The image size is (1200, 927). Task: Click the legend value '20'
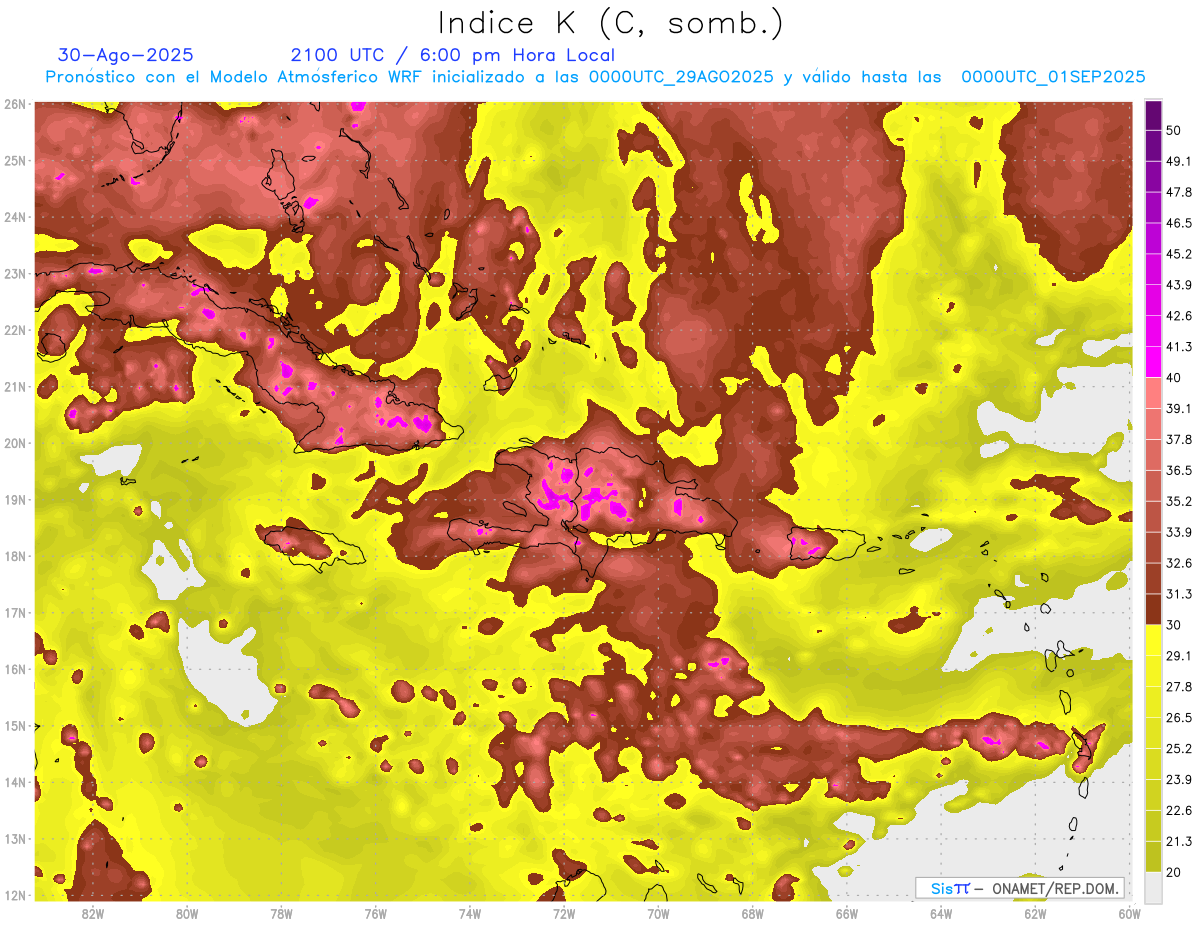[1174, 873]
